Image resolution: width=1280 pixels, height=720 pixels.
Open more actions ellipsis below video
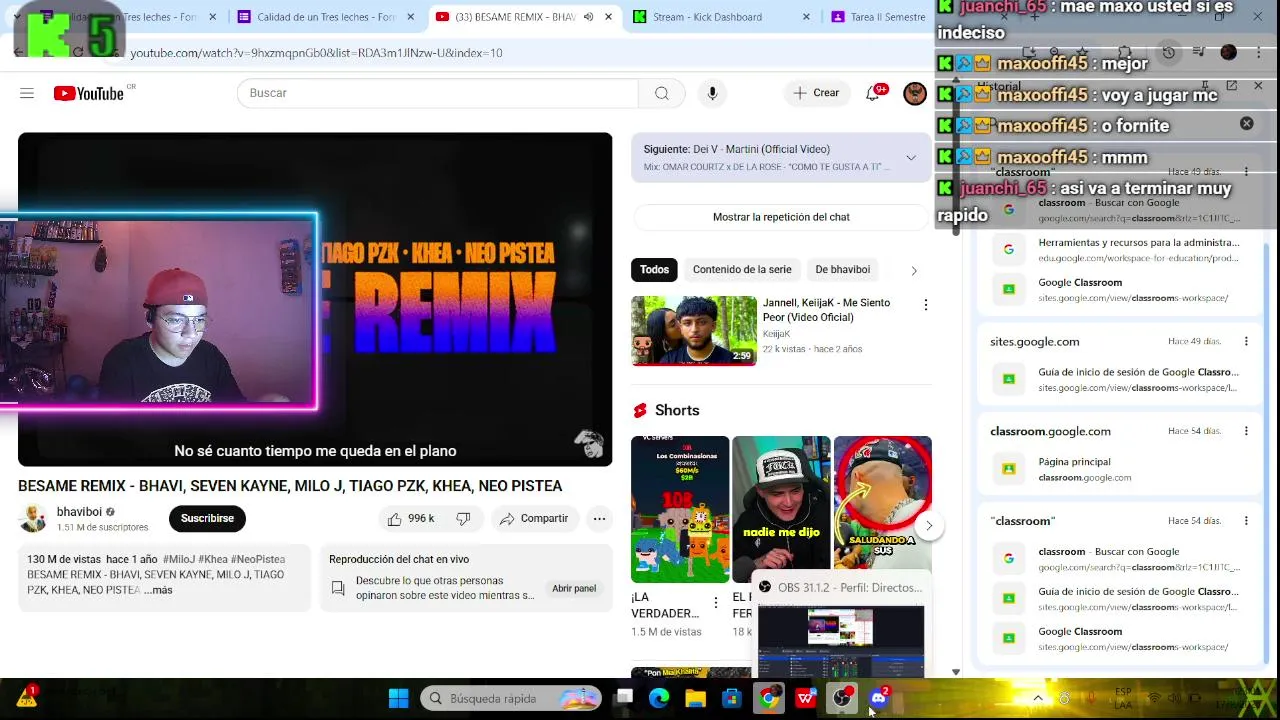coord(599,518)
